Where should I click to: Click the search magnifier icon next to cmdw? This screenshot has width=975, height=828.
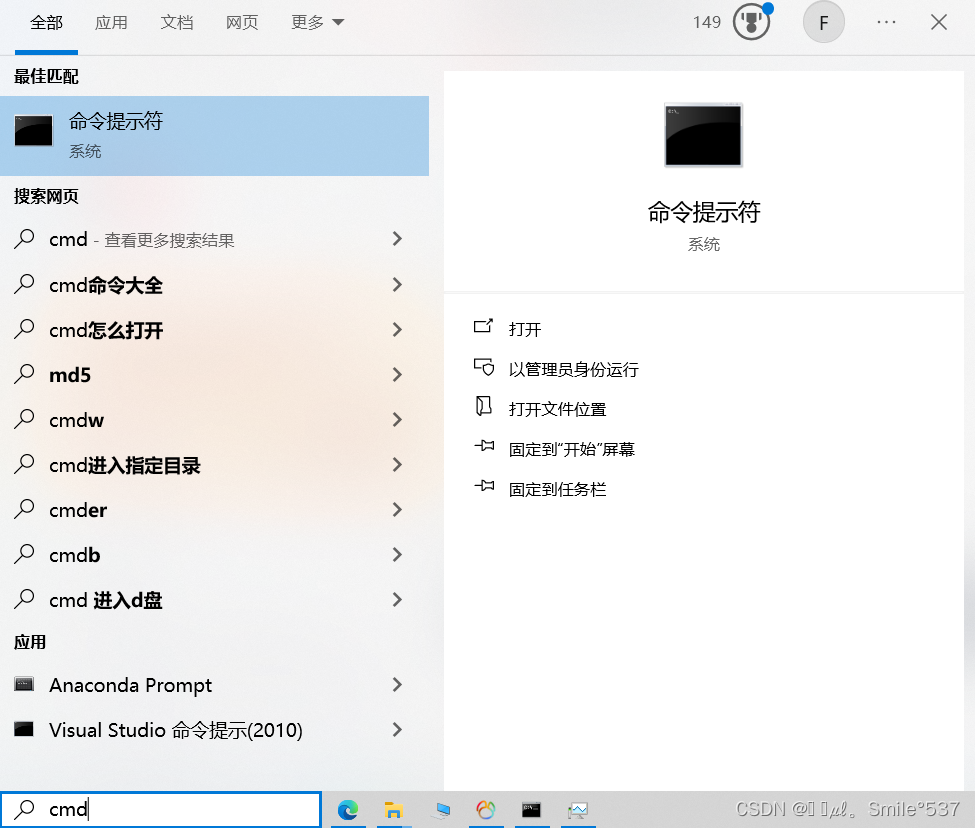point(24,419)
